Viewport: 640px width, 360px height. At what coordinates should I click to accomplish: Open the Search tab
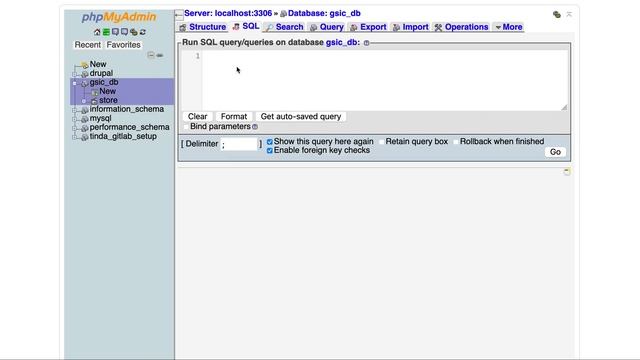284,27
